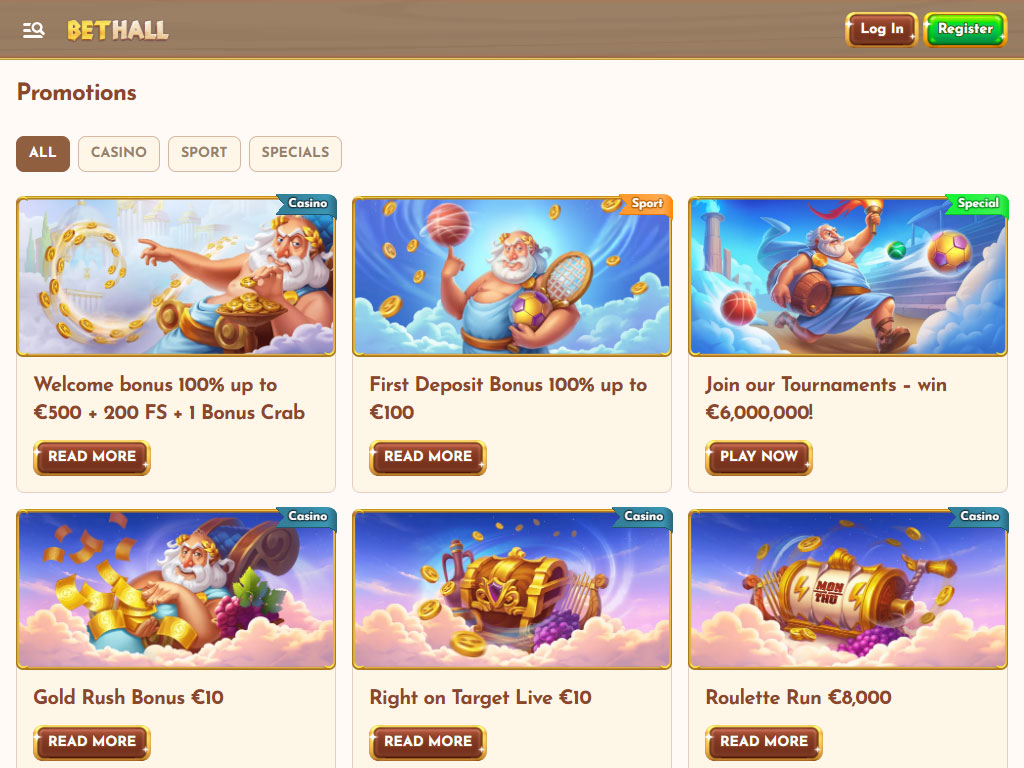Click Casino badge on Welcome bonus card
This screenshot has height=768, width=1024.
(x=308, y=204)
